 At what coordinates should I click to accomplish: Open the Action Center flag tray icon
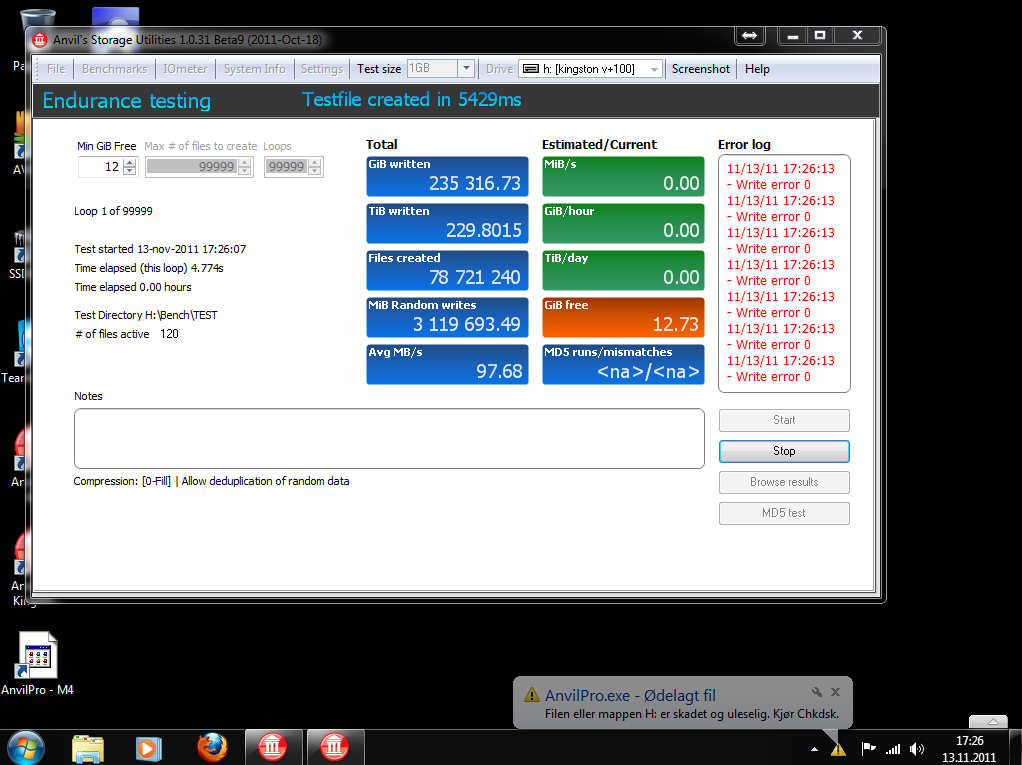pos(868,749)
